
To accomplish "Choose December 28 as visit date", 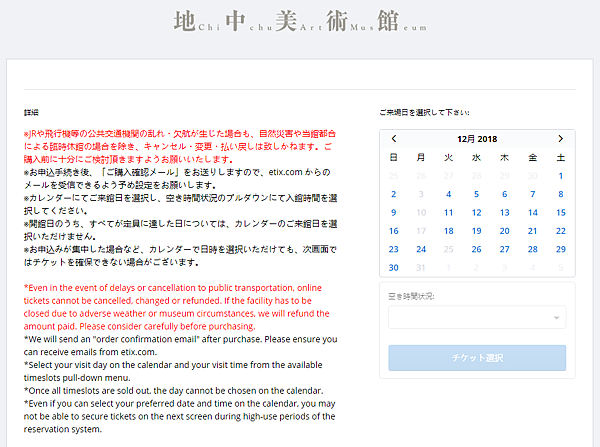I will [533, 250].
